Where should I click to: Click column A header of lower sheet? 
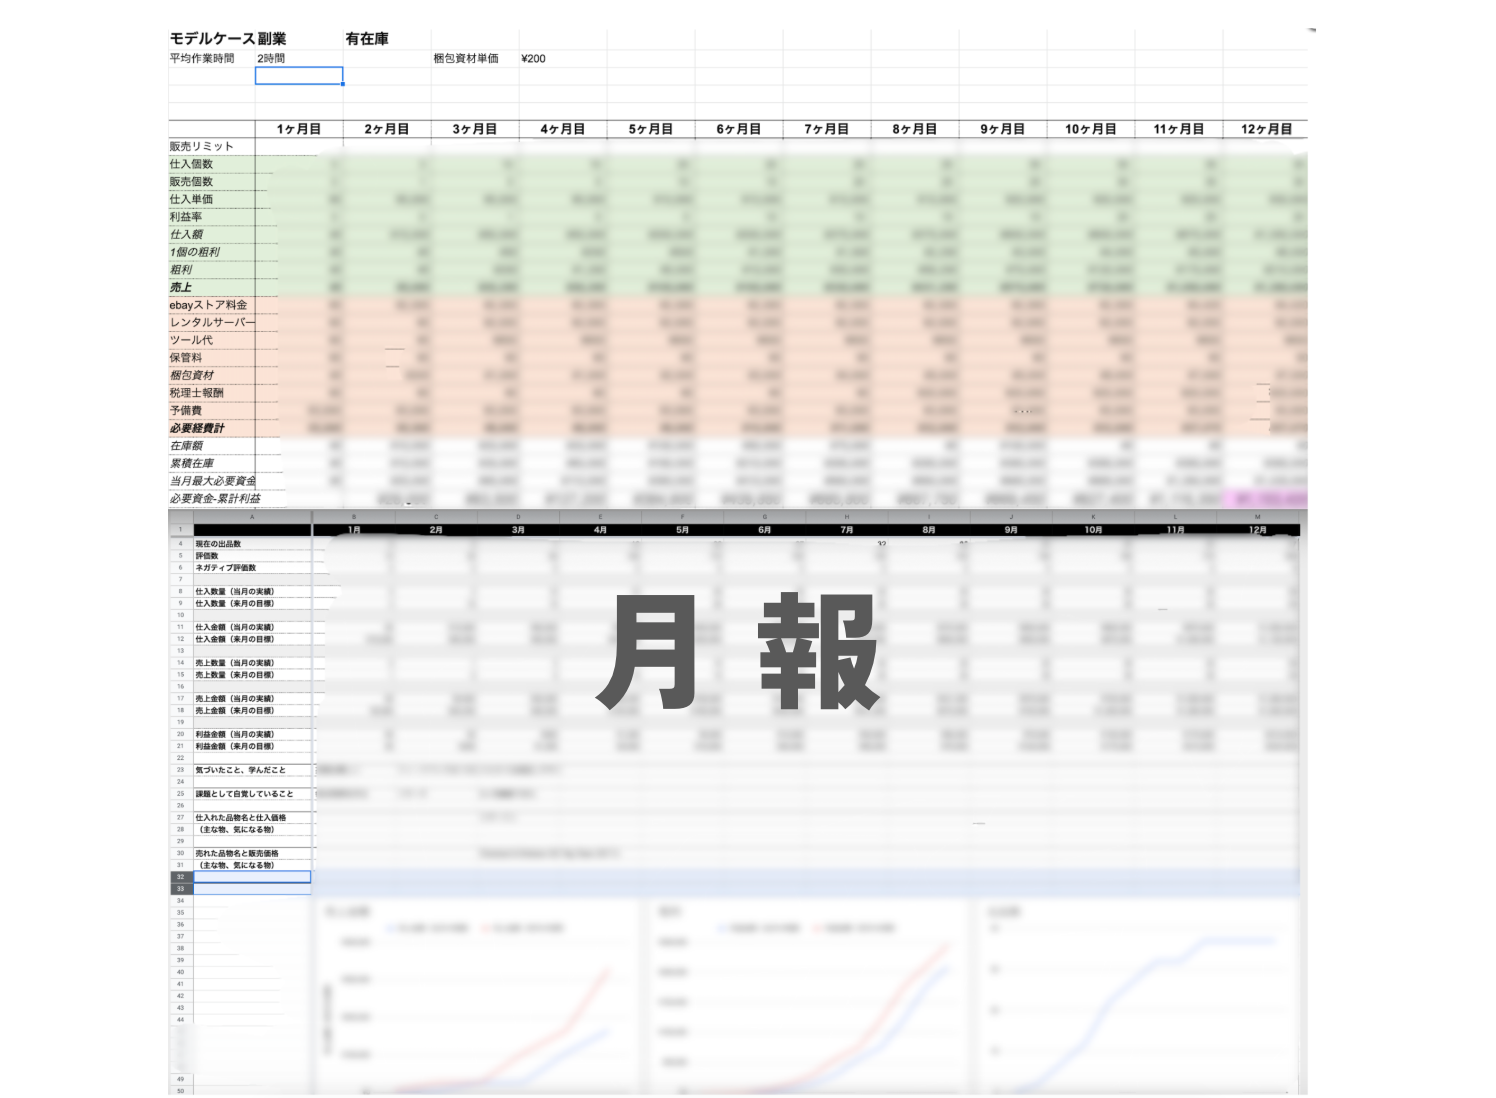[x=252, y=517]
